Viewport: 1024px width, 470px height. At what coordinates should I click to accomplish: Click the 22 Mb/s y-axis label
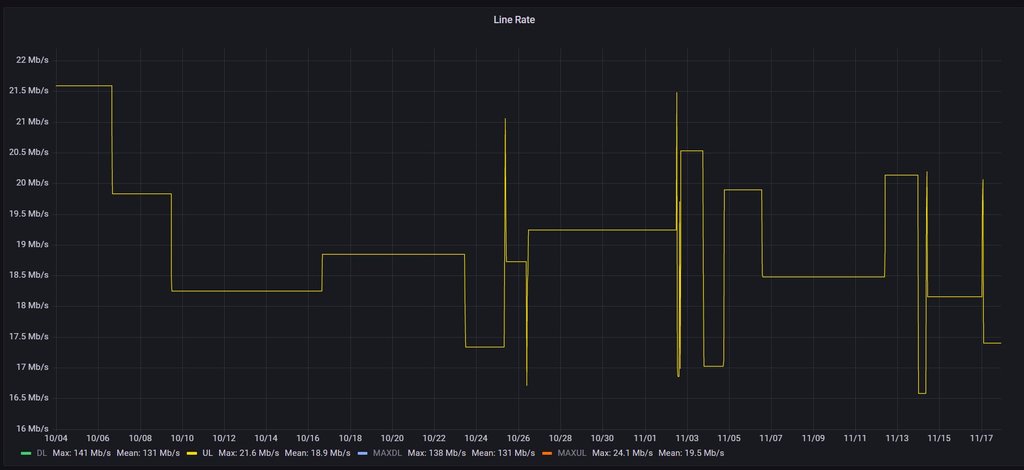32,60
